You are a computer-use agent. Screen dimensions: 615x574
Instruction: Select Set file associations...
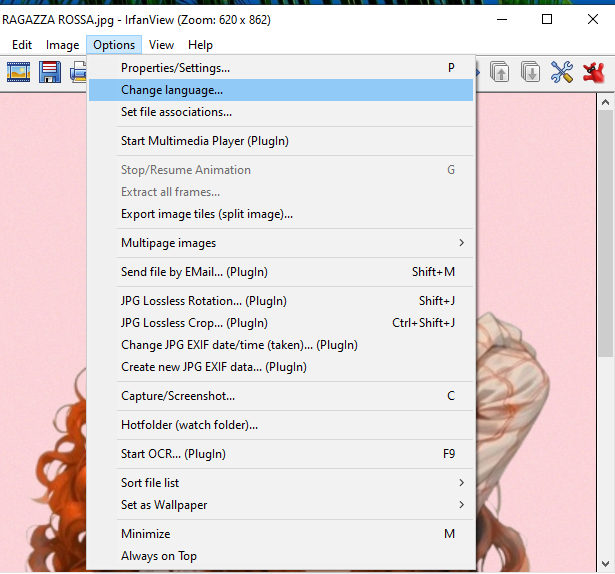click(281, 112)
